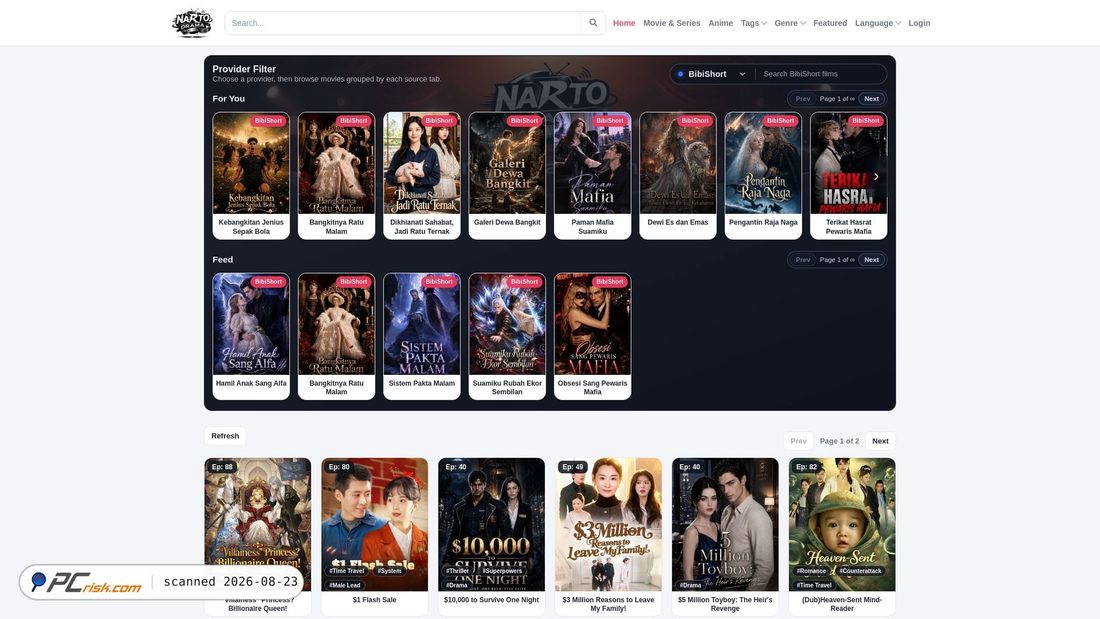Click #Counterattack tag on Heaven-Sent poster
Image resolution: width=1100 pixels, height=619 pixels.
pyautogui.click(x=861, y=571)
